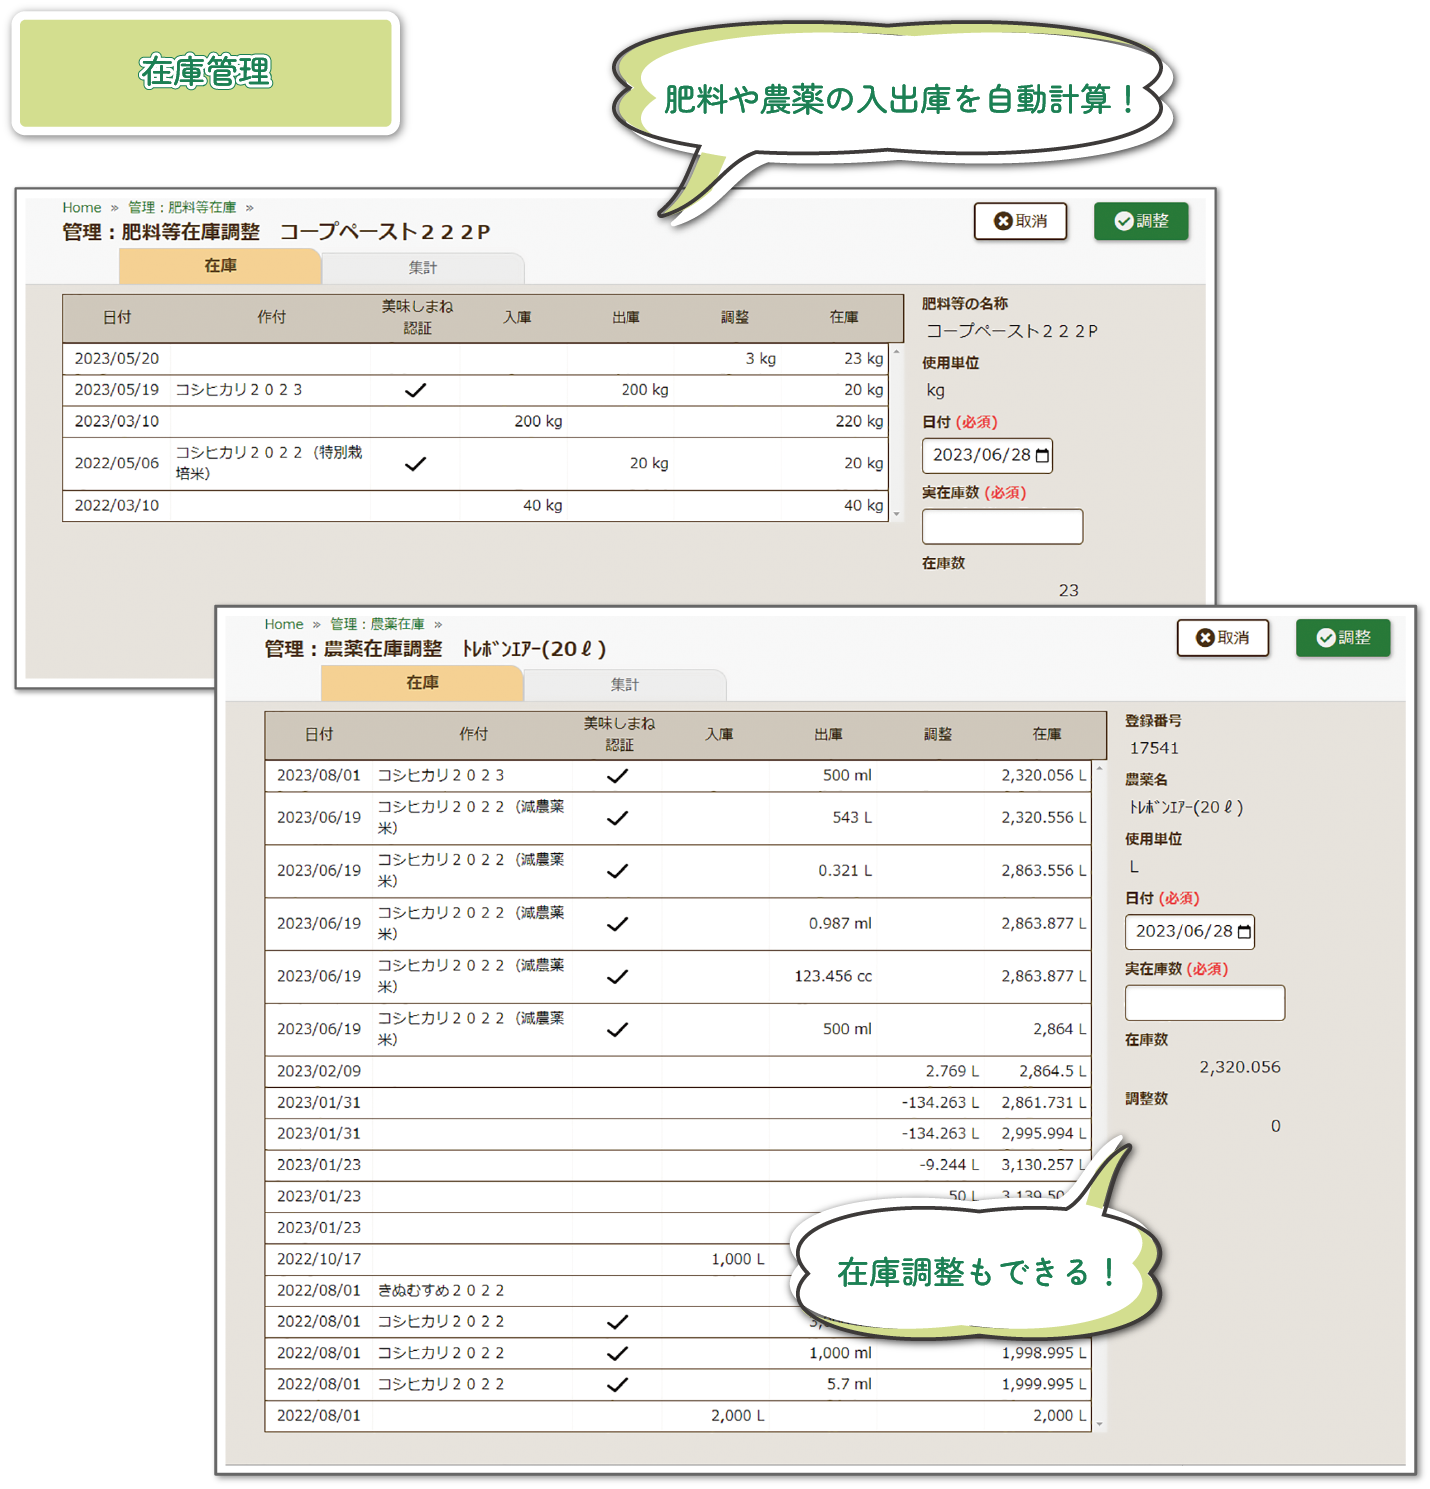Click date field 2023/06/28 in fertilizer window
The height and width of the screenshot is (1489, 1430).
click(x=987, y=456)
